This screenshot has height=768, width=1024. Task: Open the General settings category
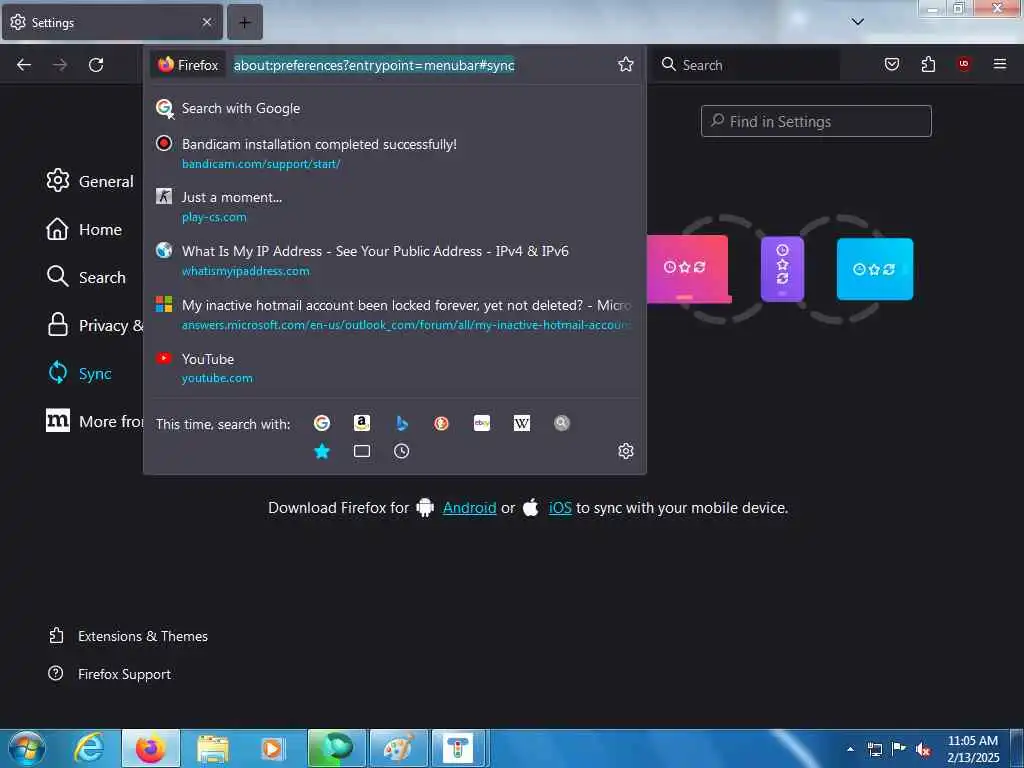90,181
